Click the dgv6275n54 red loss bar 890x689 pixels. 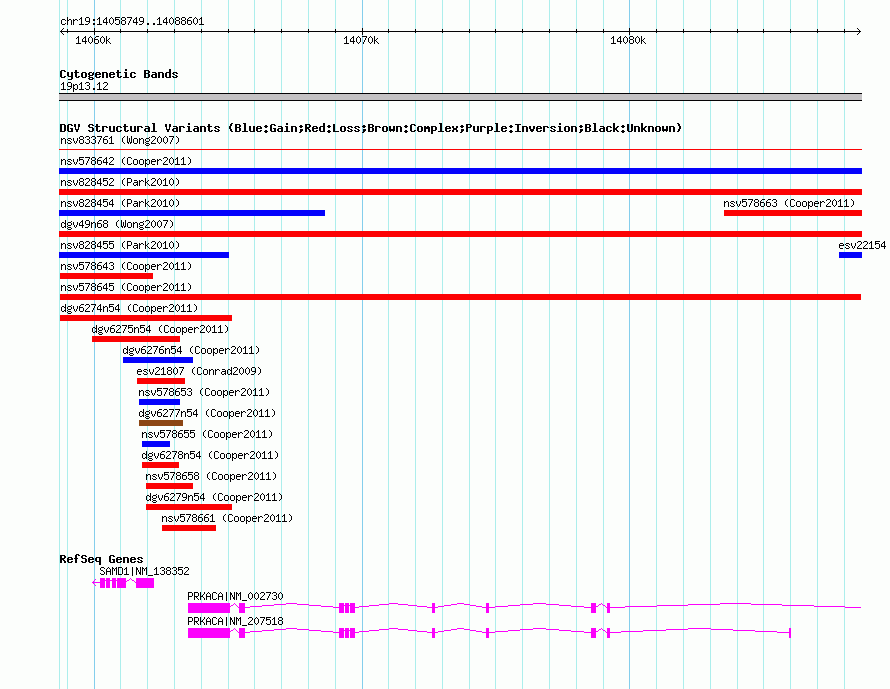[x=136, y=339]
